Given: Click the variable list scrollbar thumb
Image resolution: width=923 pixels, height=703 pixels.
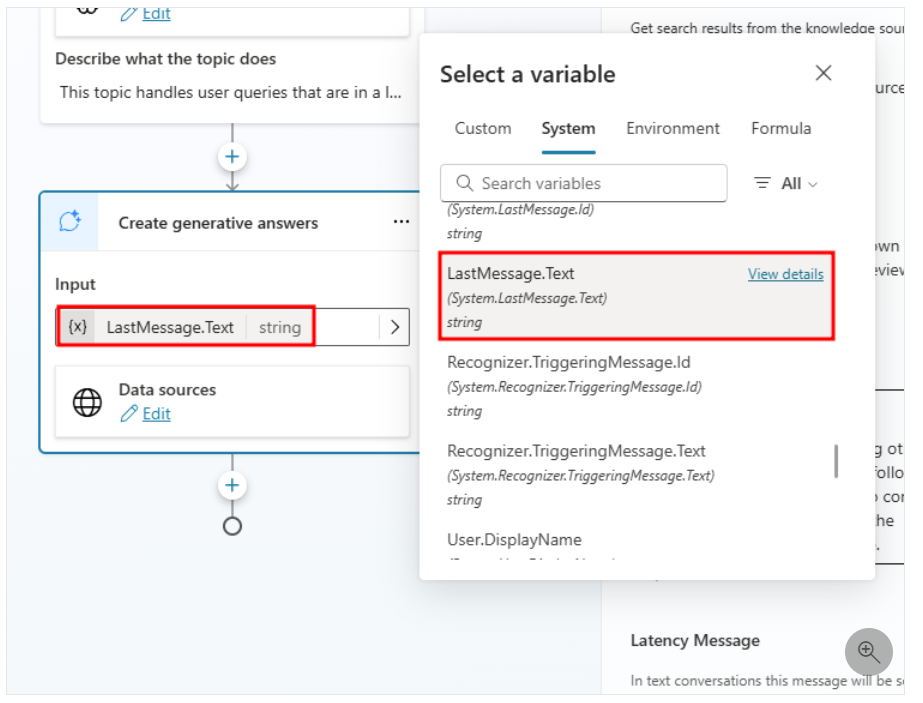Looking at the screenshot, I should point(836,461).
